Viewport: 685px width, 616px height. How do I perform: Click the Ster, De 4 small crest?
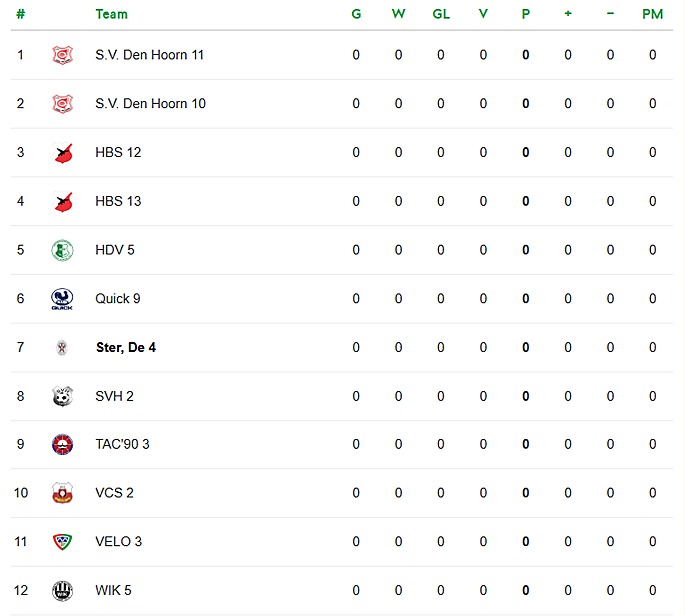(62, 348)
